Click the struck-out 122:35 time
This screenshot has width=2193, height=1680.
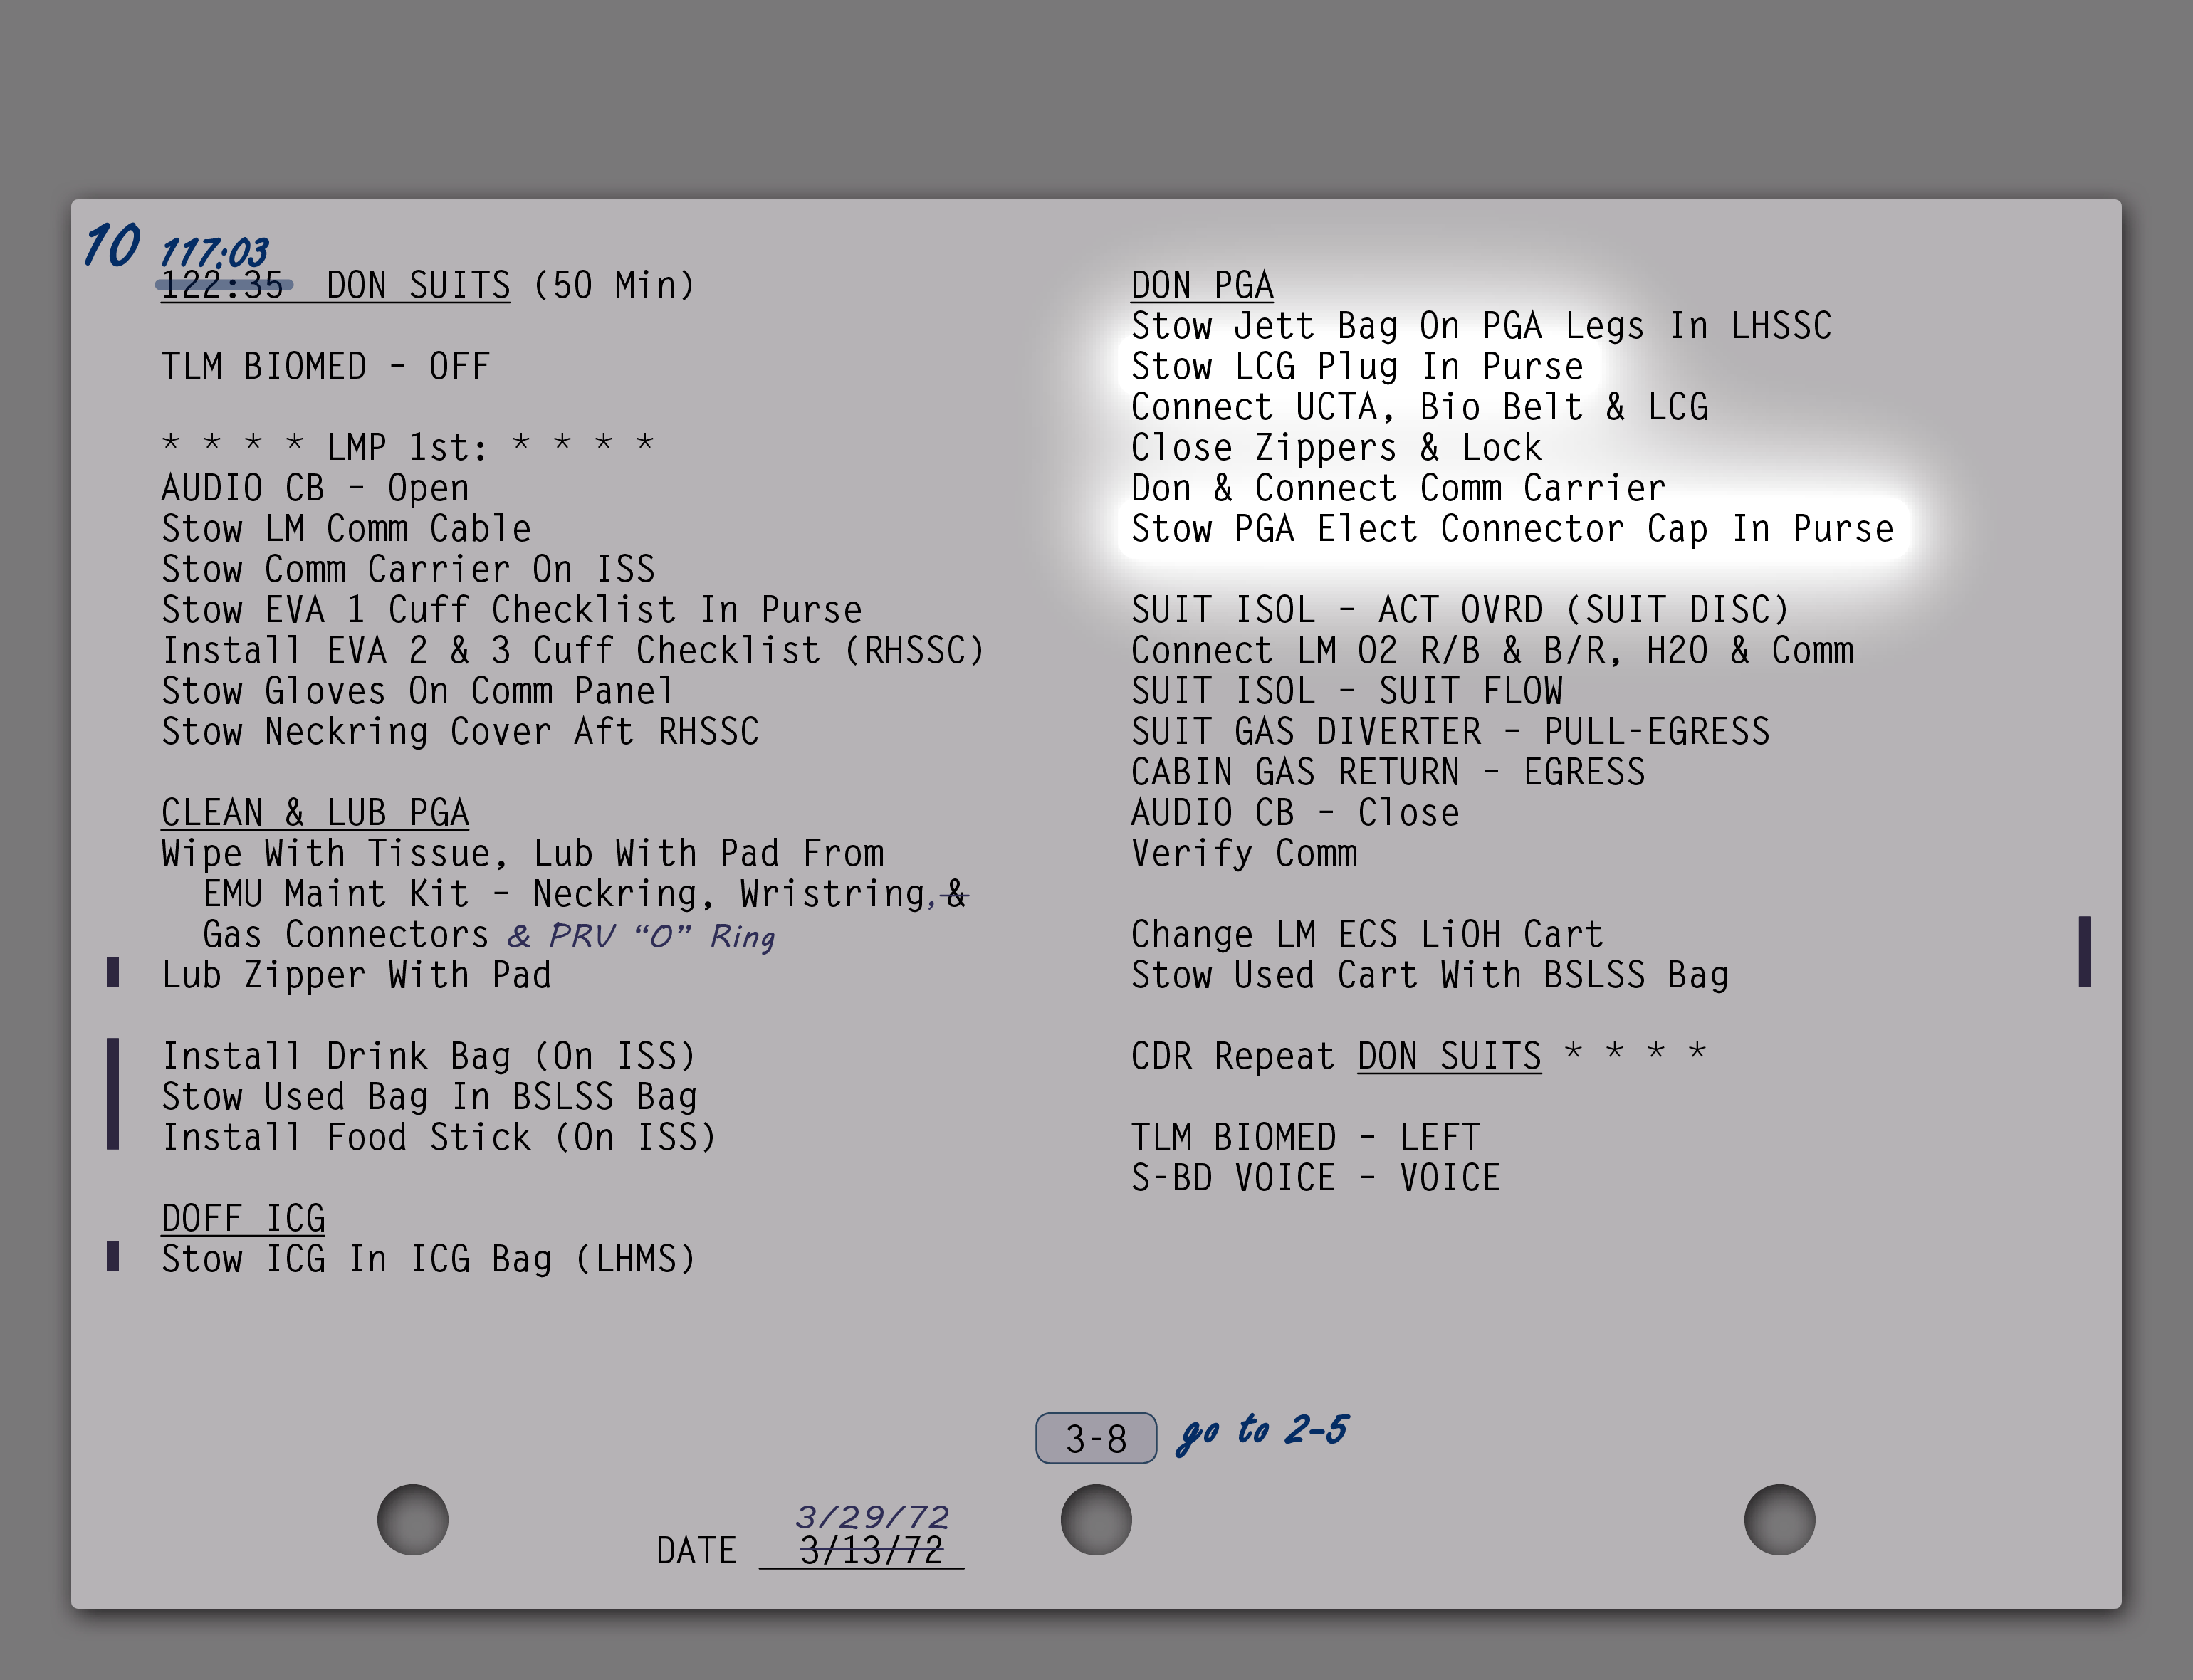[x=223, y=286]
